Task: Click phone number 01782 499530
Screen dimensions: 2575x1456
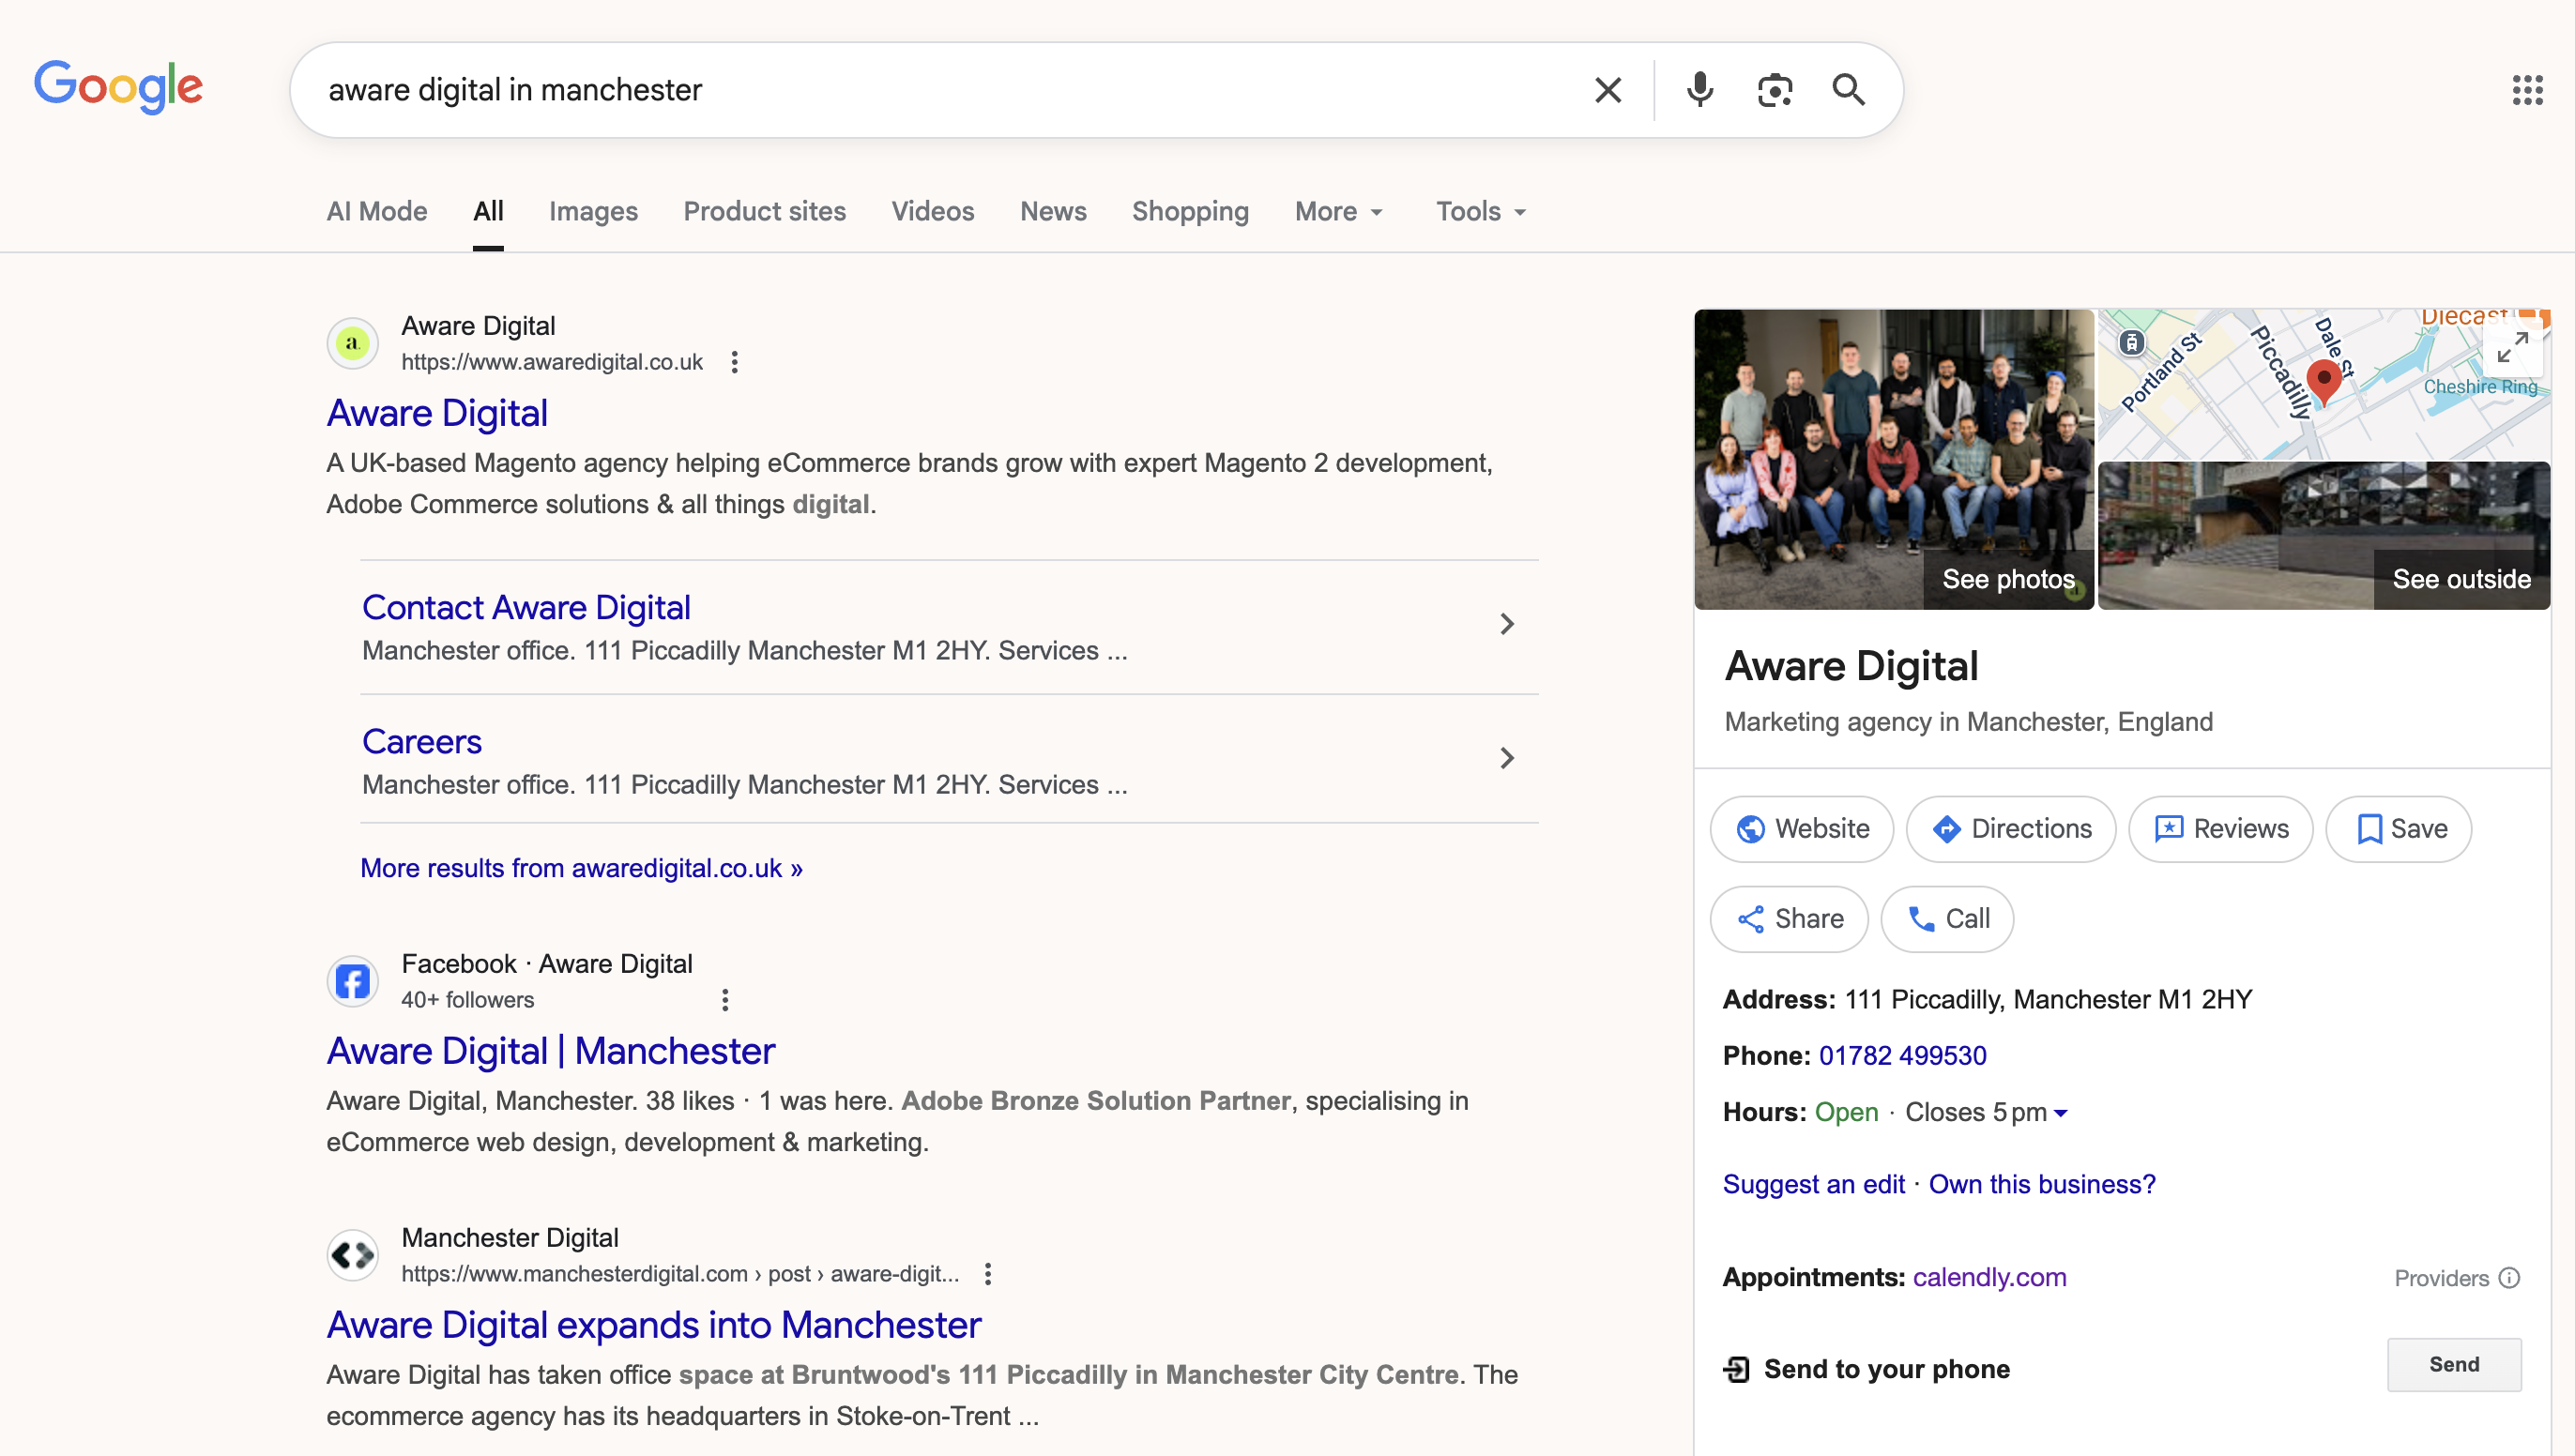Action: [1902, 1055]
